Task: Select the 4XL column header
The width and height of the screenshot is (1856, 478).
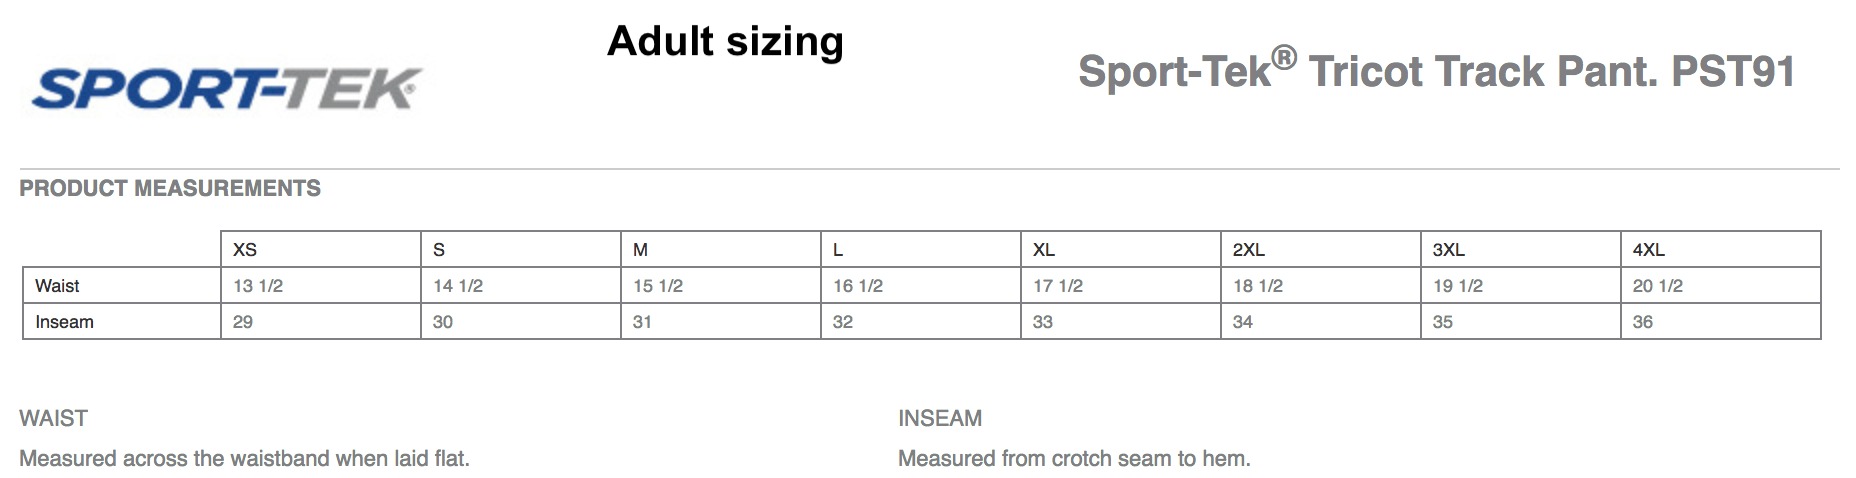Action: coord(1721,249)
